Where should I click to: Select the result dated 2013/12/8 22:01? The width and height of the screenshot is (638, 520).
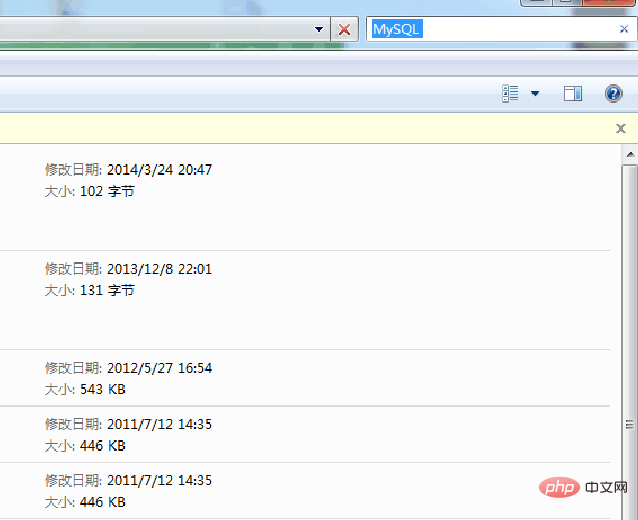click(304, 300)
